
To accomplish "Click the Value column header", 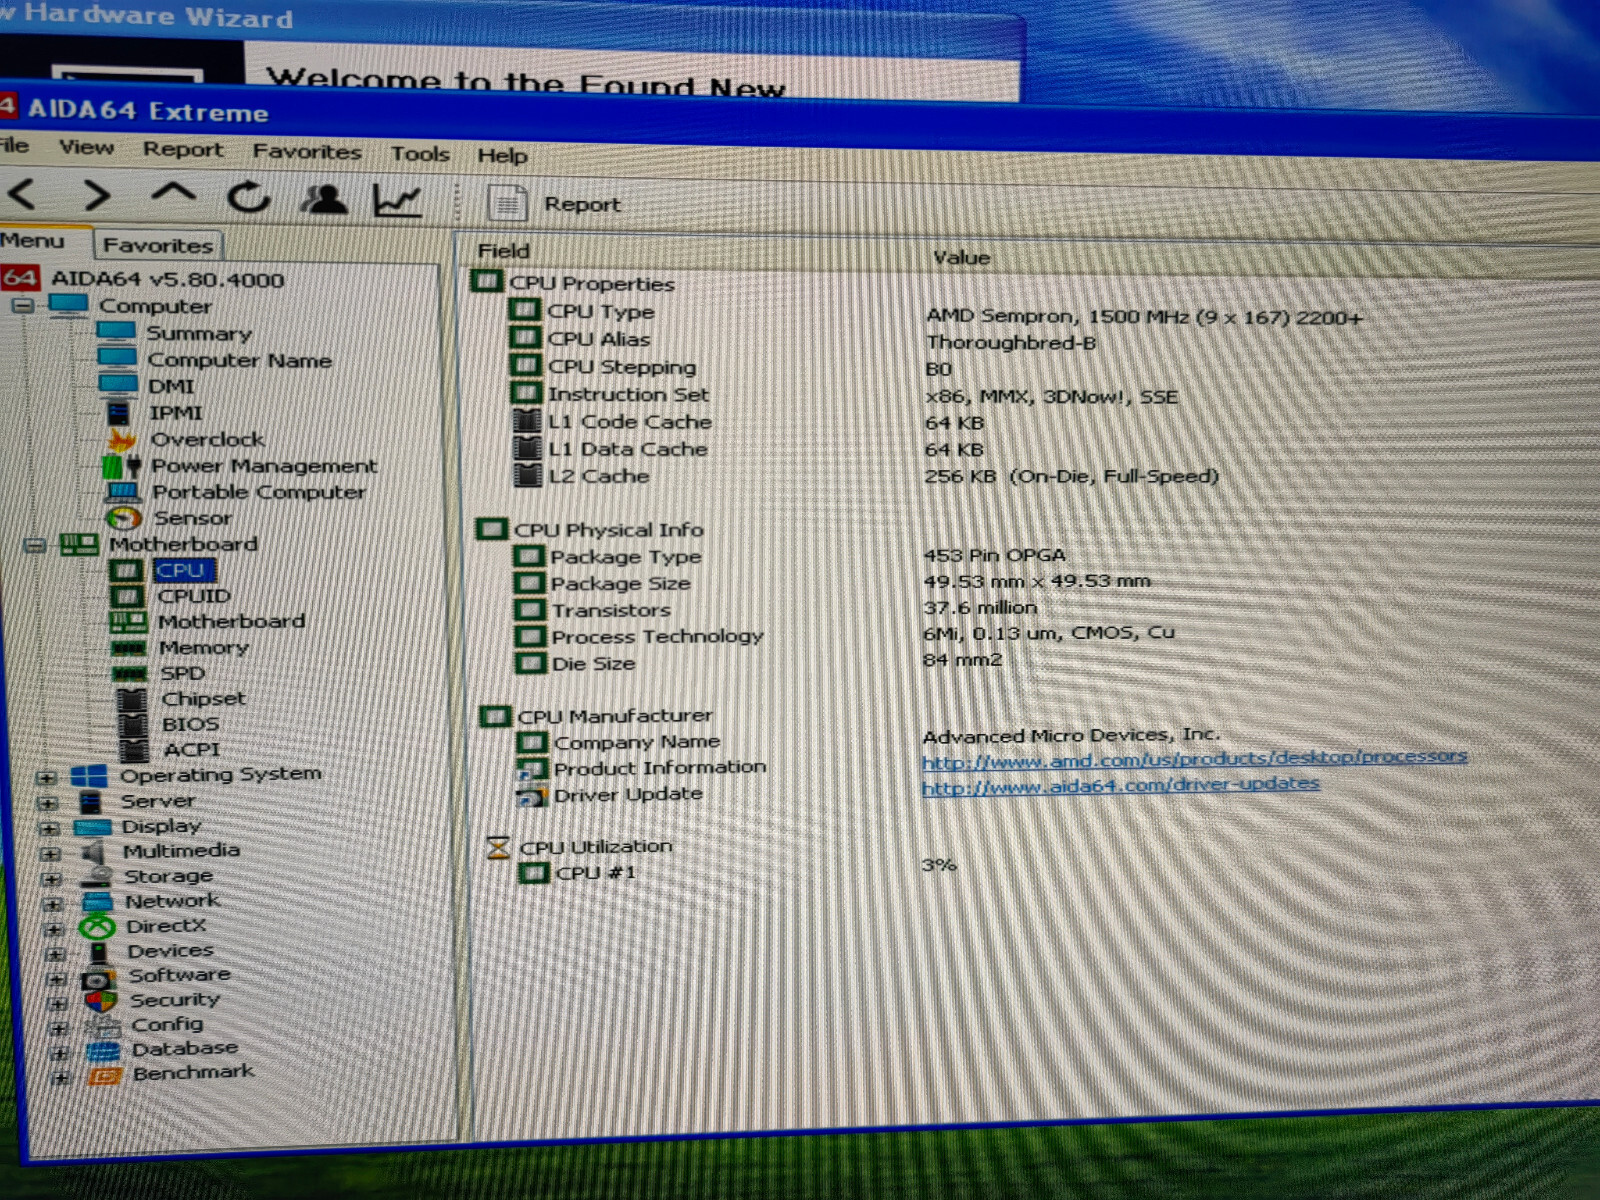I will coord(961,257).
